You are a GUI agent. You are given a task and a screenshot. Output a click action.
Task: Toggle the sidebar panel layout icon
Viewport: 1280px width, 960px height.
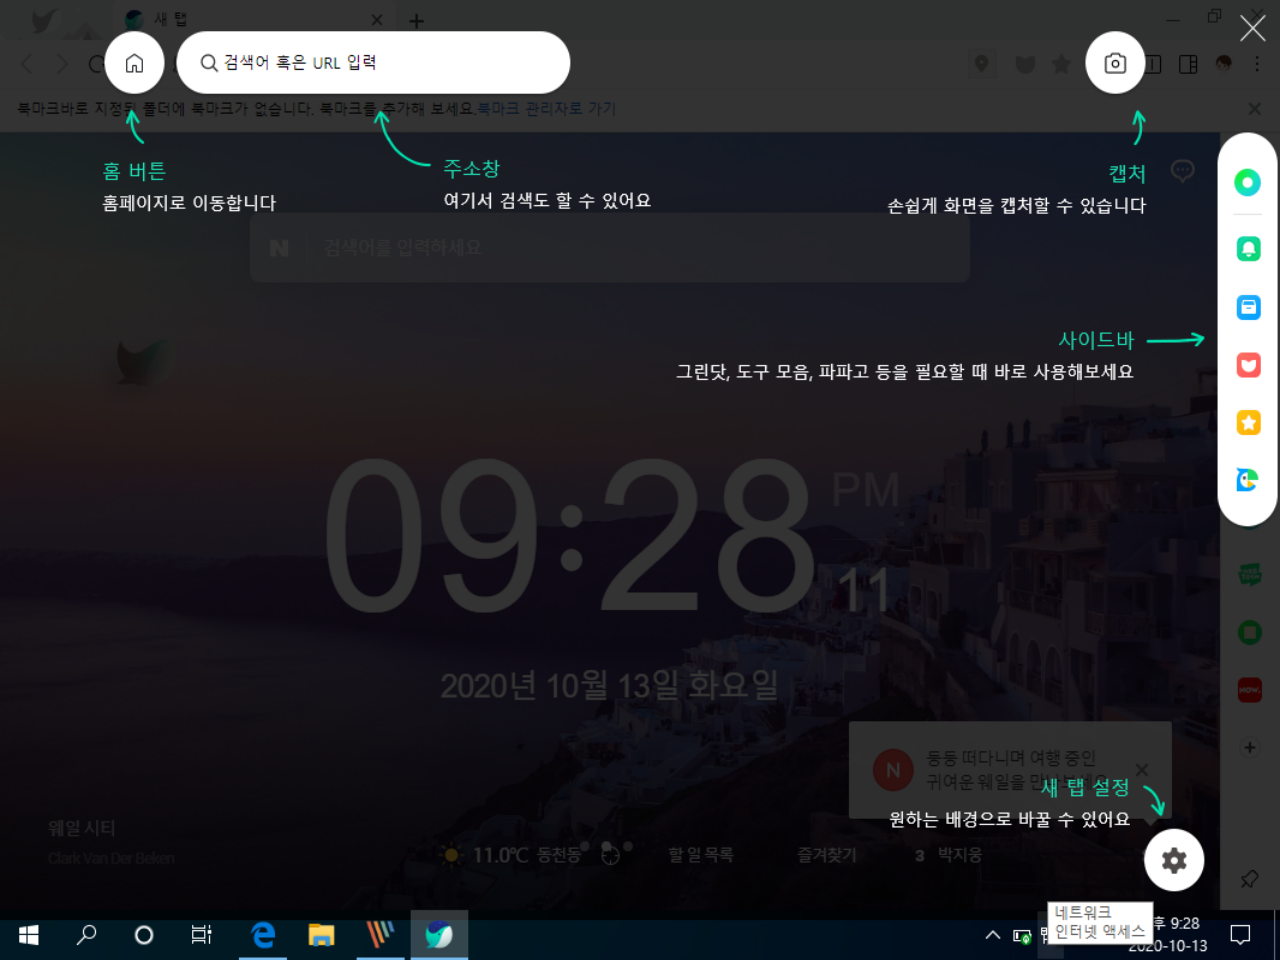pyautogui.click(x=1188, y=64)
